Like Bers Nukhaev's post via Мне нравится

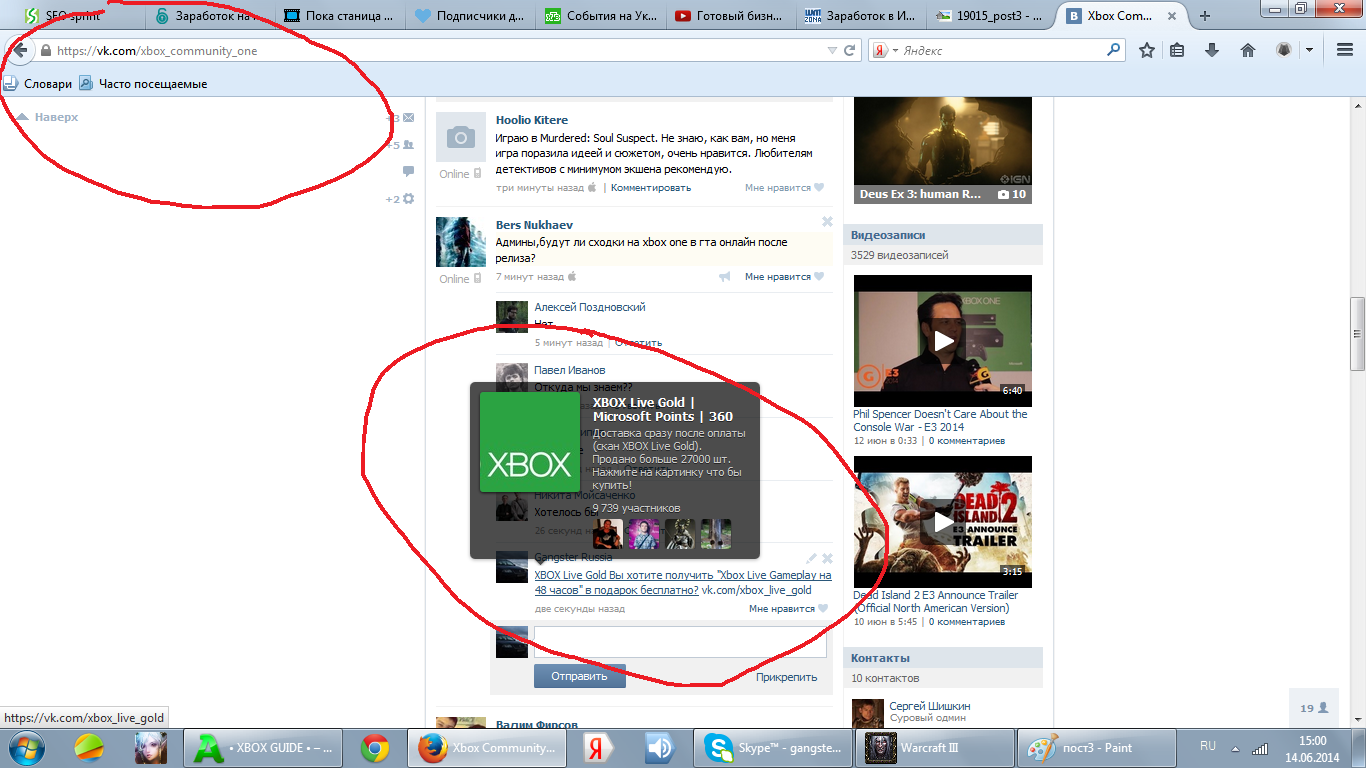pyautogui.click(x=784, y=277)
